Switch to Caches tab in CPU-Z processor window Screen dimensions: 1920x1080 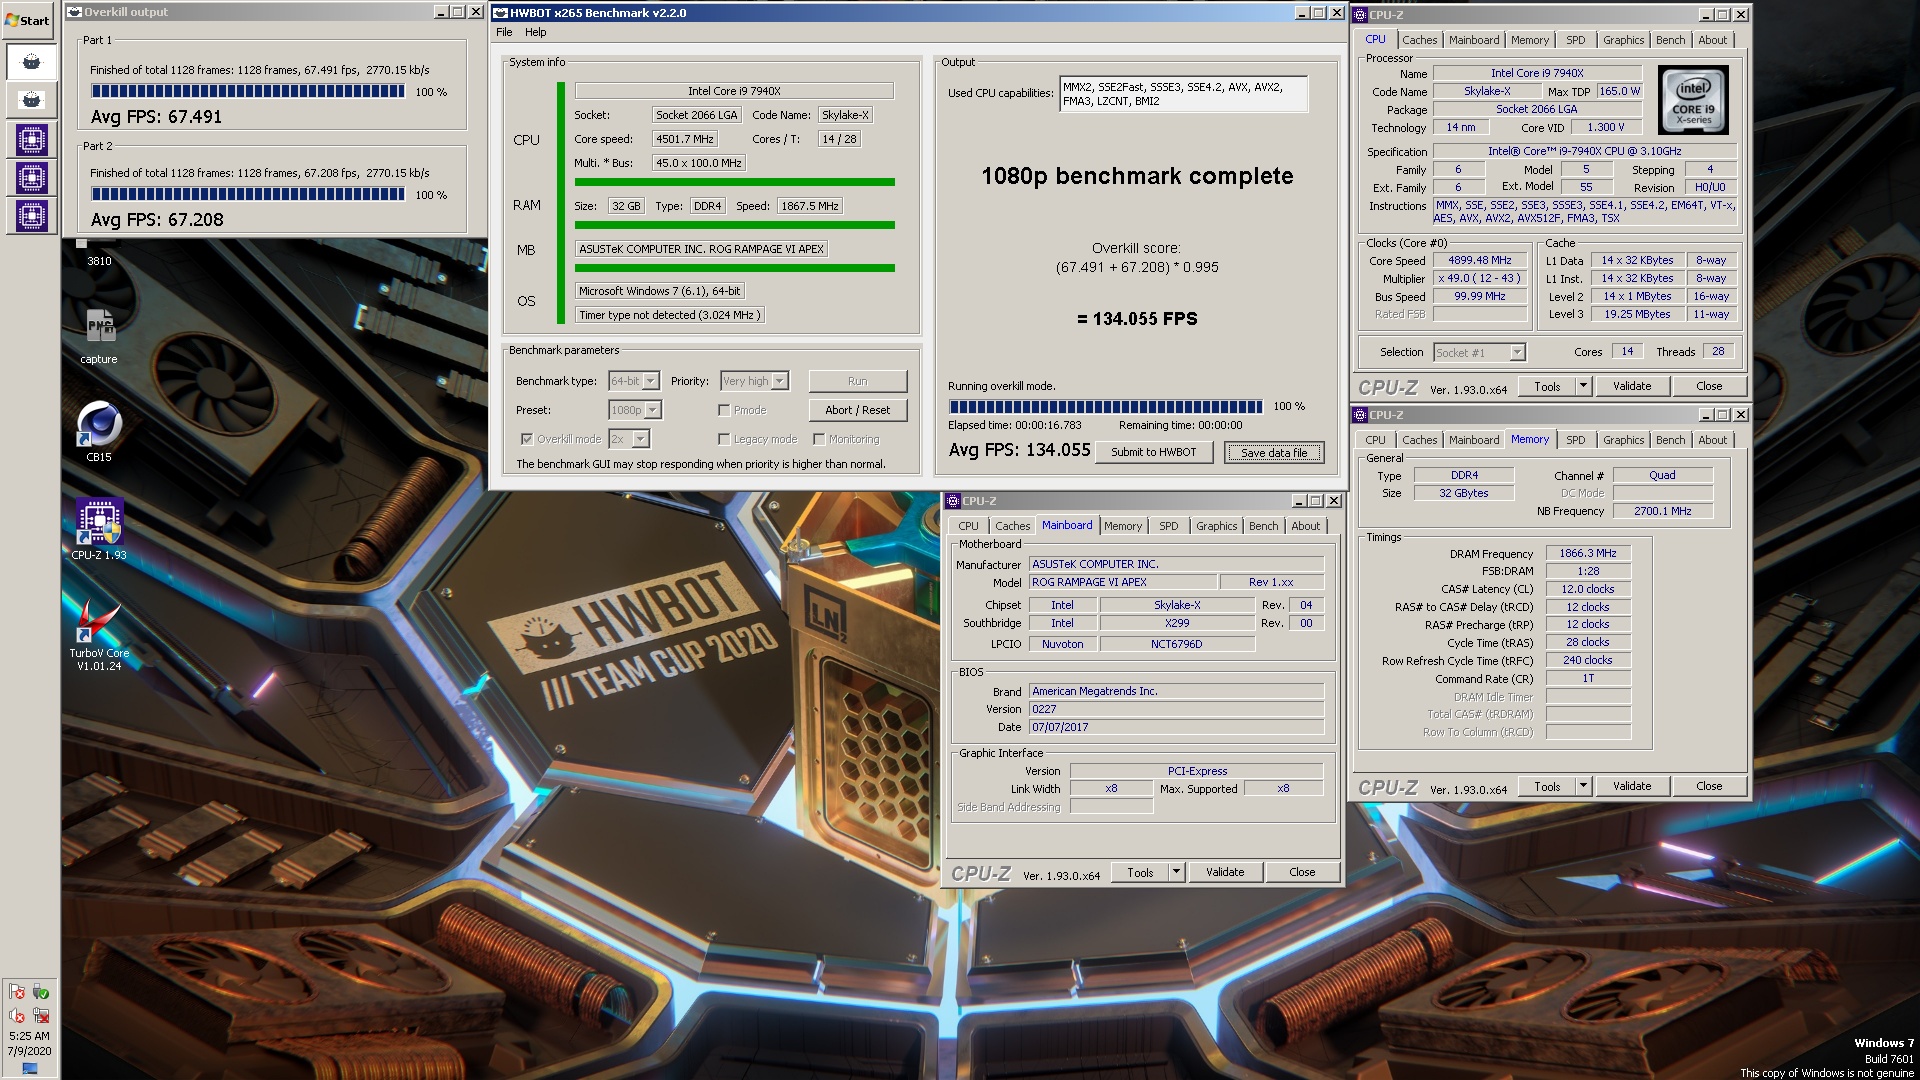coord(1419,40)
